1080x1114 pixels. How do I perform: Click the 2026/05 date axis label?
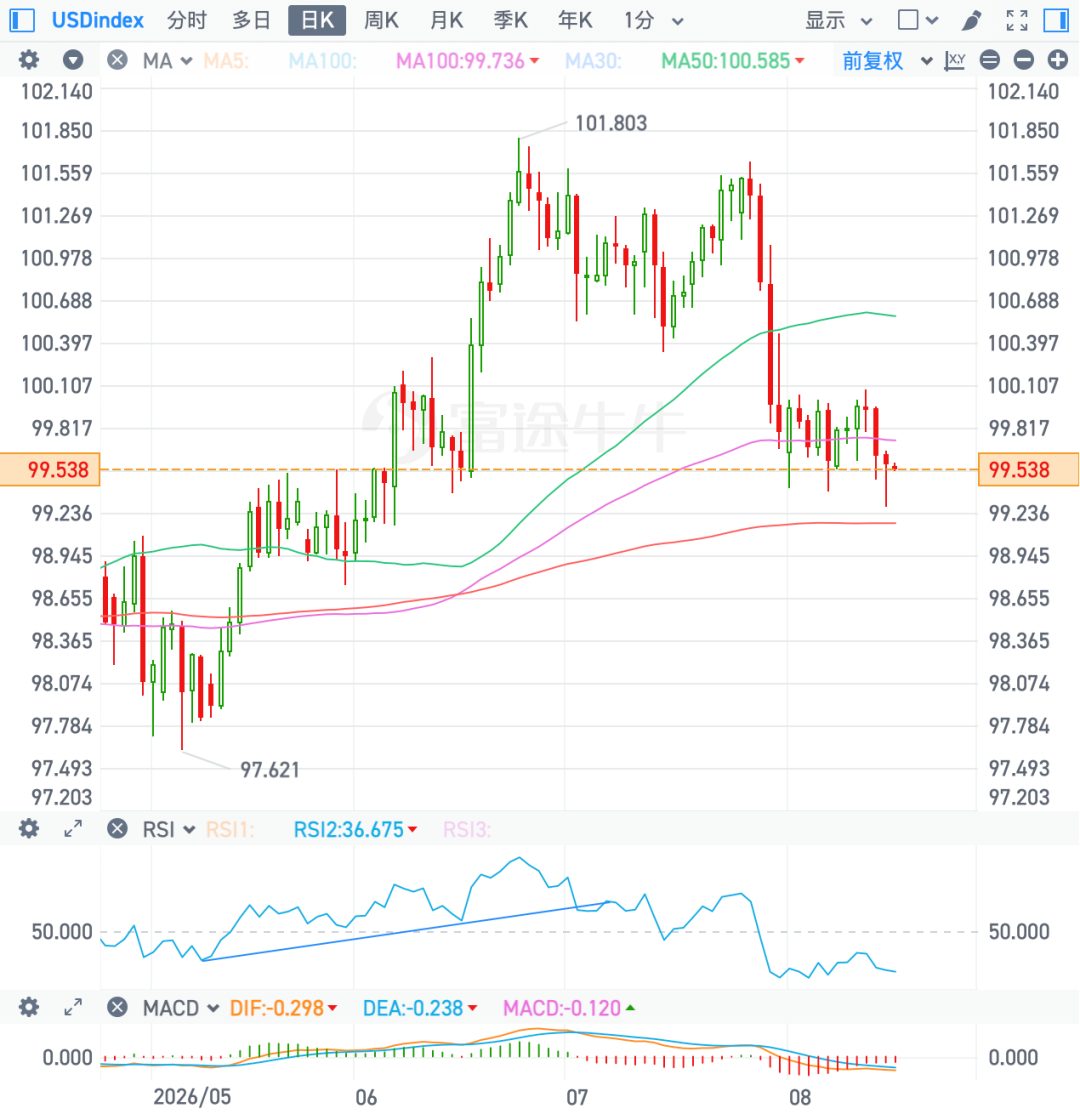coord(192,1097)
